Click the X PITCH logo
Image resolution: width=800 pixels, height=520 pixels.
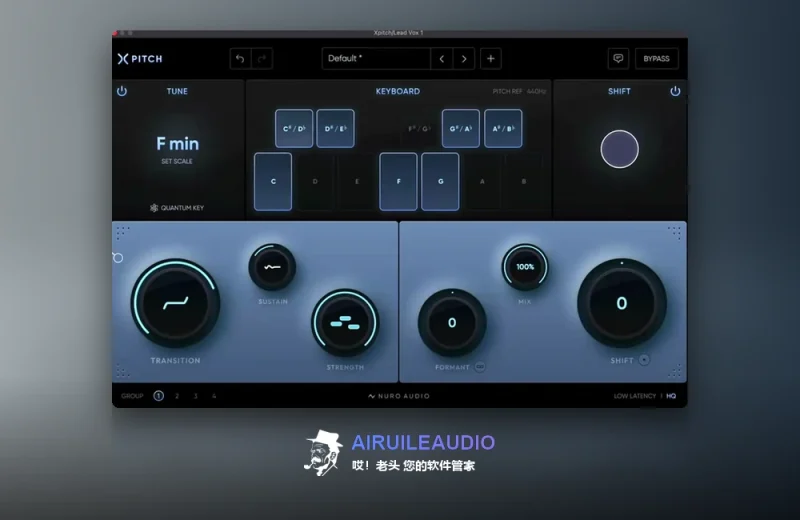point(140,59)
